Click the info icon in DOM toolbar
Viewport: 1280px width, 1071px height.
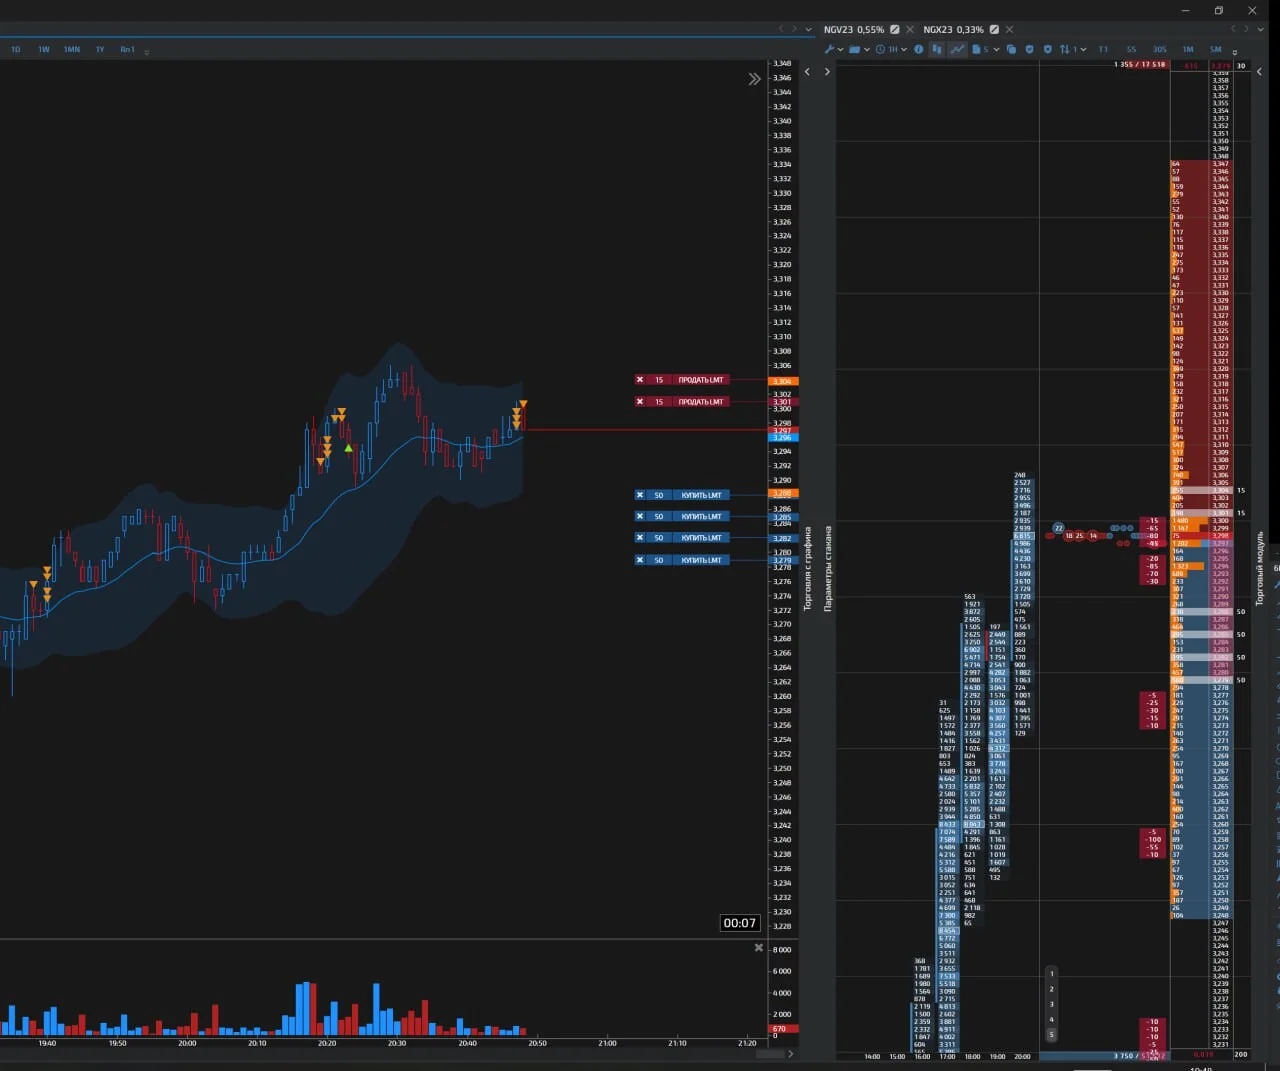918,49
